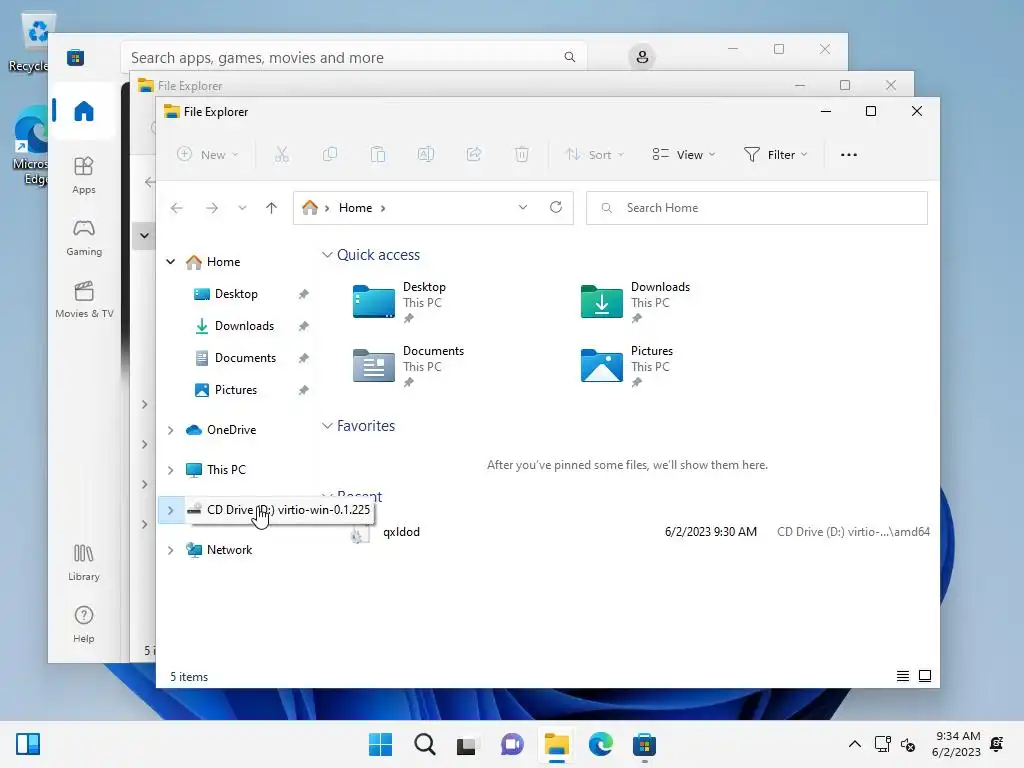Screen dimensions: 1024x768
Task: Click the Microsoft Store search box
Action: point(353,57)
